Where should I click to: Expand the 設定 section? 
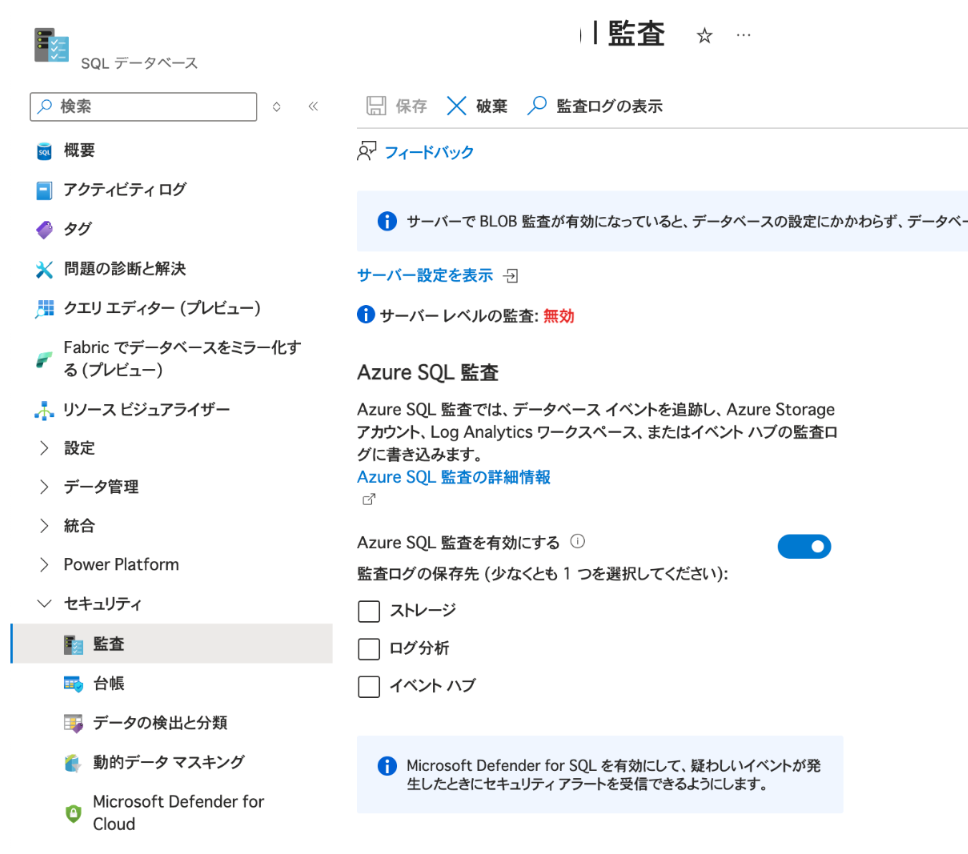(44, 448)
